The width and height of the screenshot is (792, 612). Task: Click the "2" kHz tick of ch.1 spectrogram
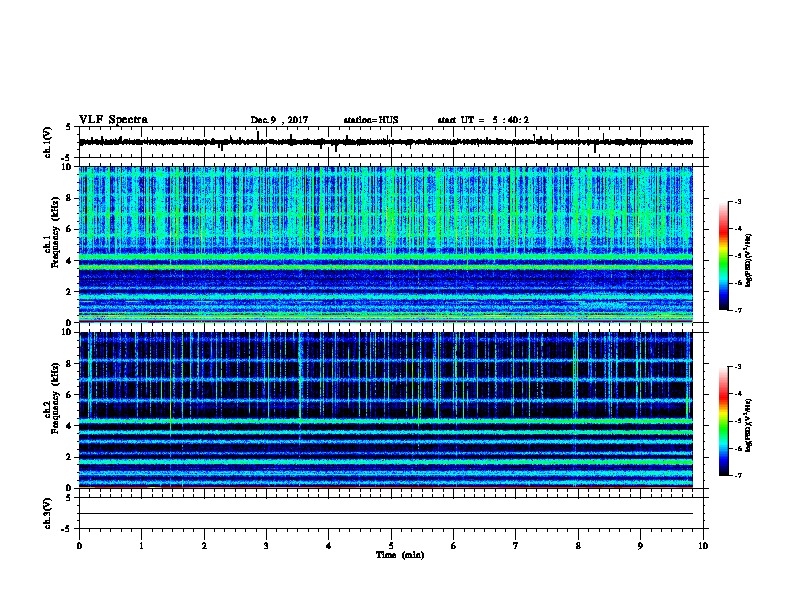pos(69,291)
